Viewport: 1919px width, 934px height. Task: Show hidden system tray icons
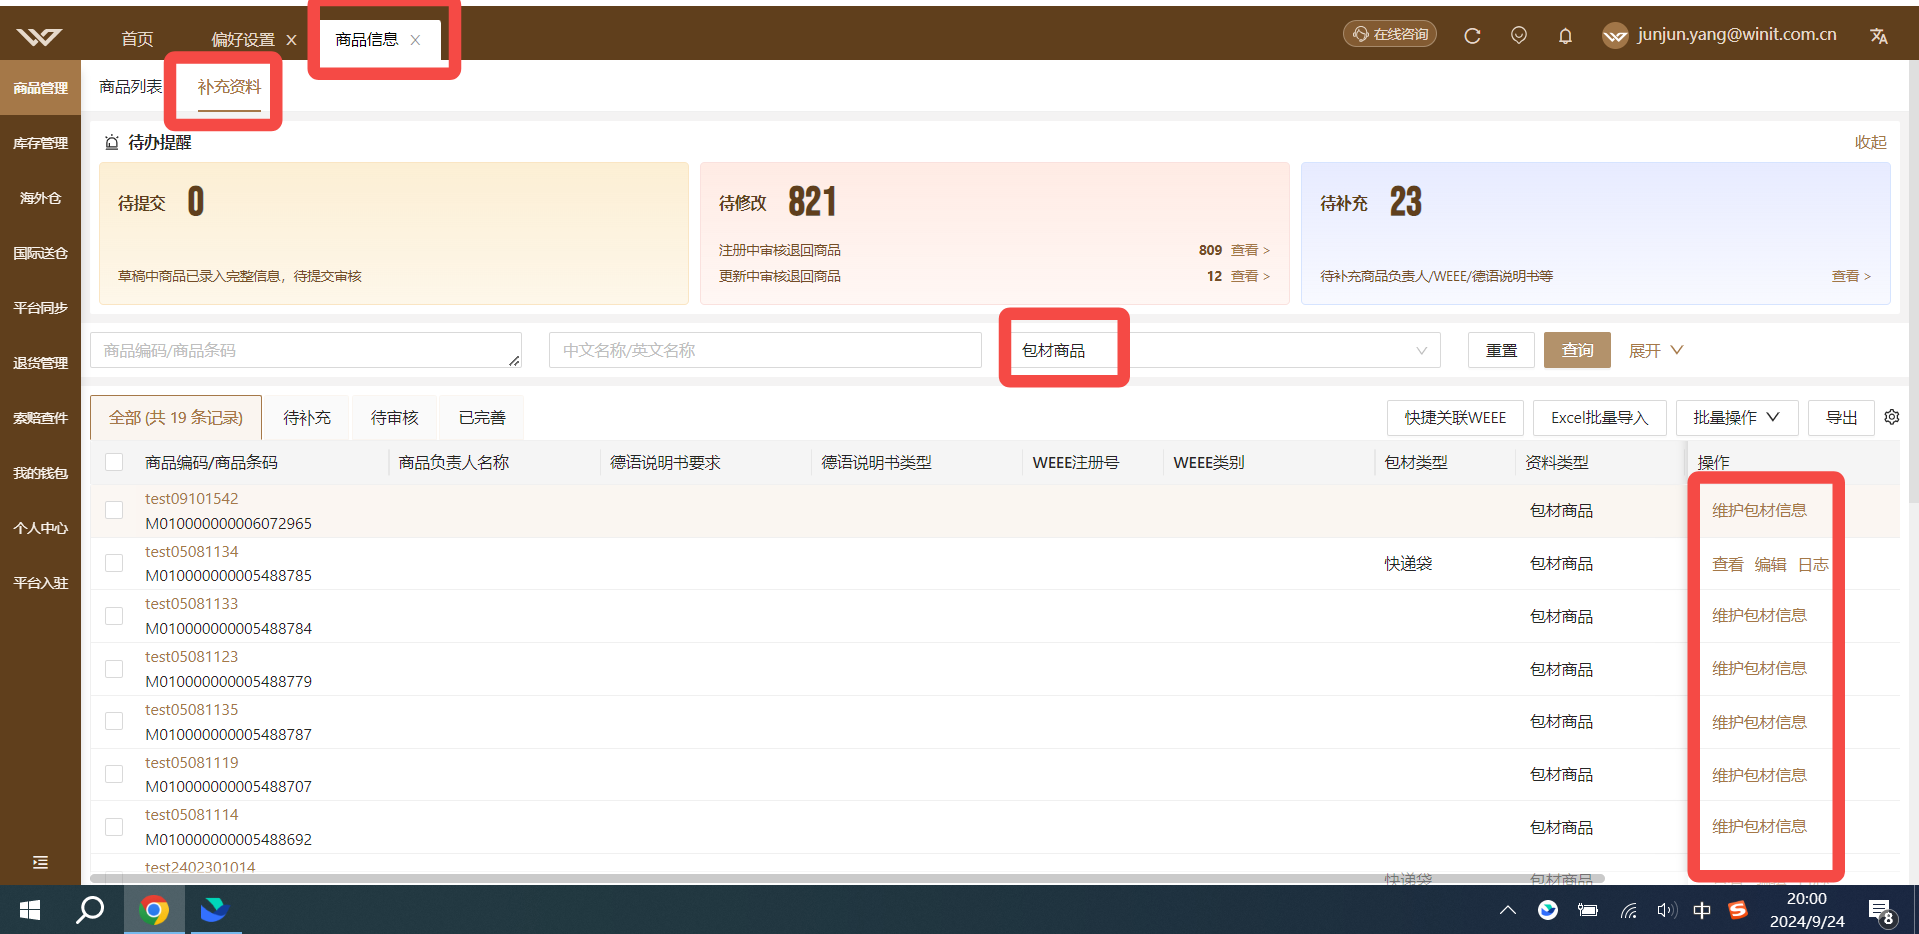(1507, 910)
